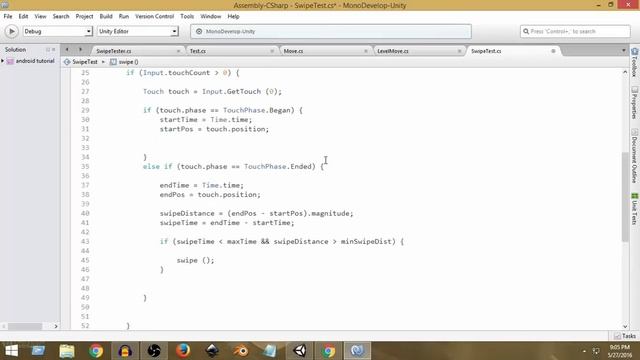Open File Explorer folder in taskbar
Image resolution: width=640 pixels, height=360 pixels.
[x=67, y=351]
